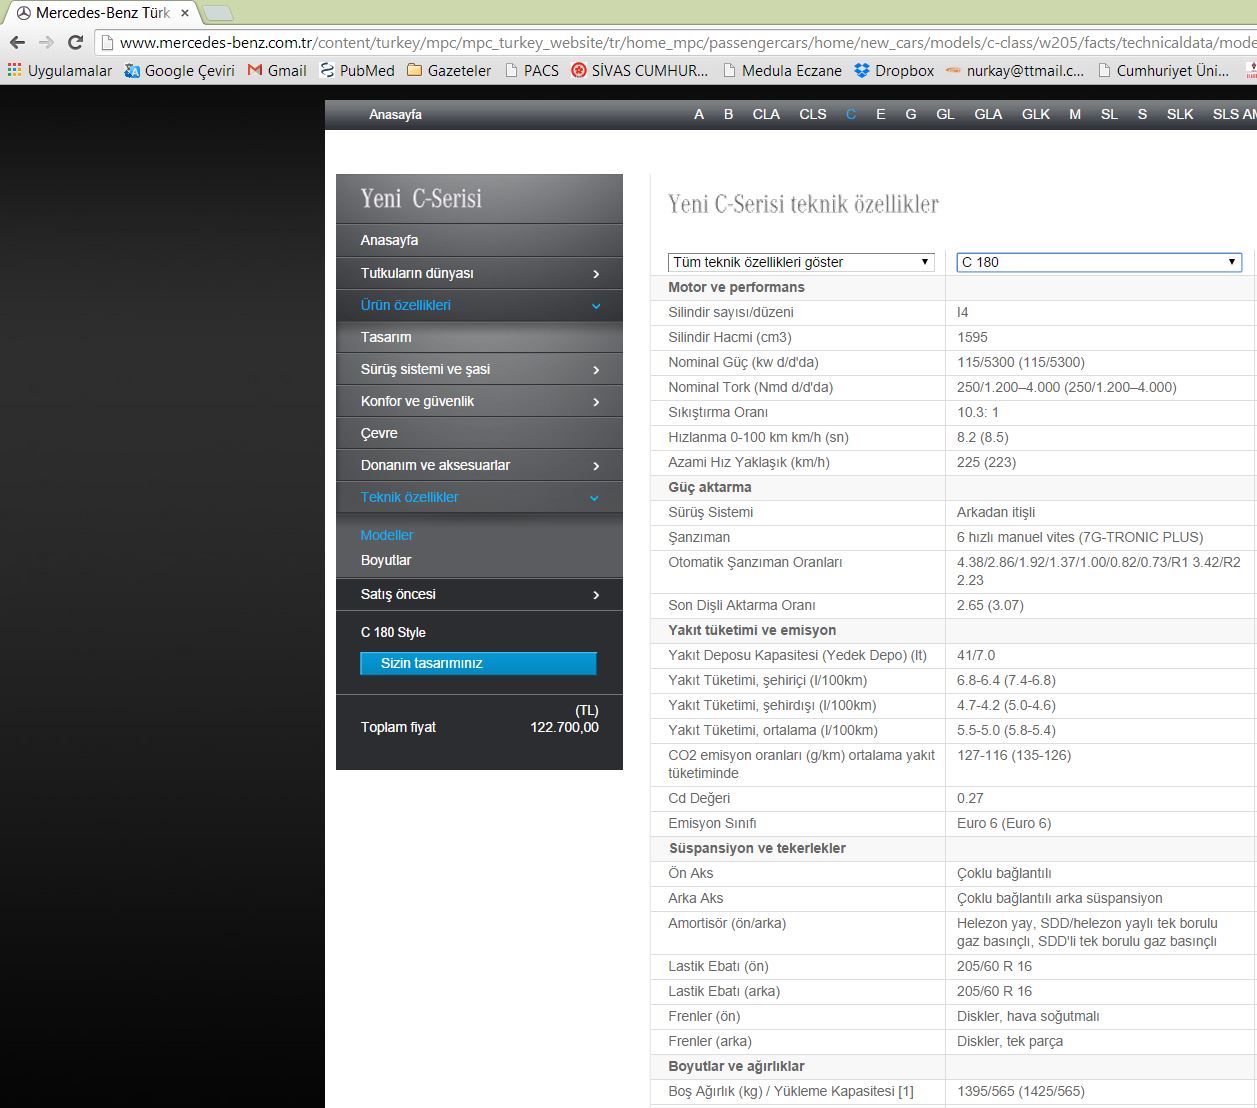Open Gmail bookmark
This screenshot has height=1108, width=1257.
click(277, 71)
